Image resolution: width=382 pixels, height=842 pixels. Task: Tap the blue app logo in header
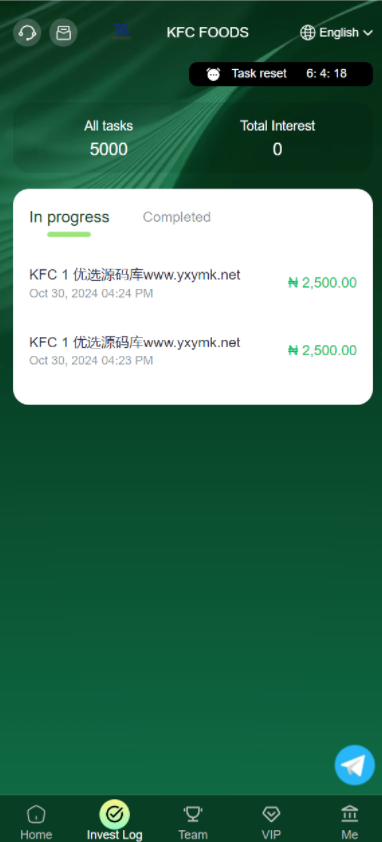coord(121,31)
